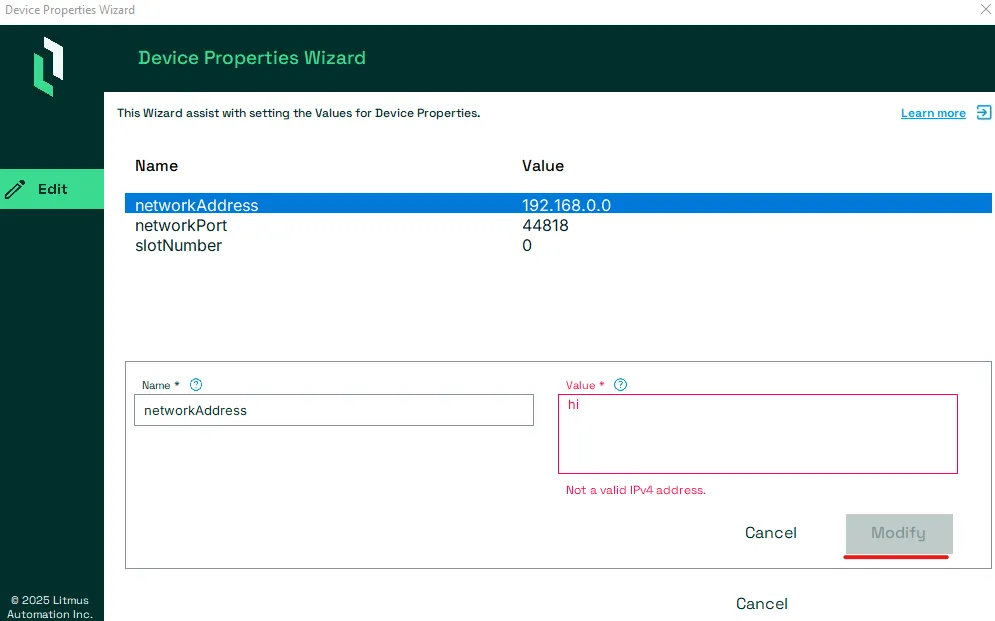Click the help icon next to Name
The width and height of the screenshot is (995, 621).
coord(196,384)
